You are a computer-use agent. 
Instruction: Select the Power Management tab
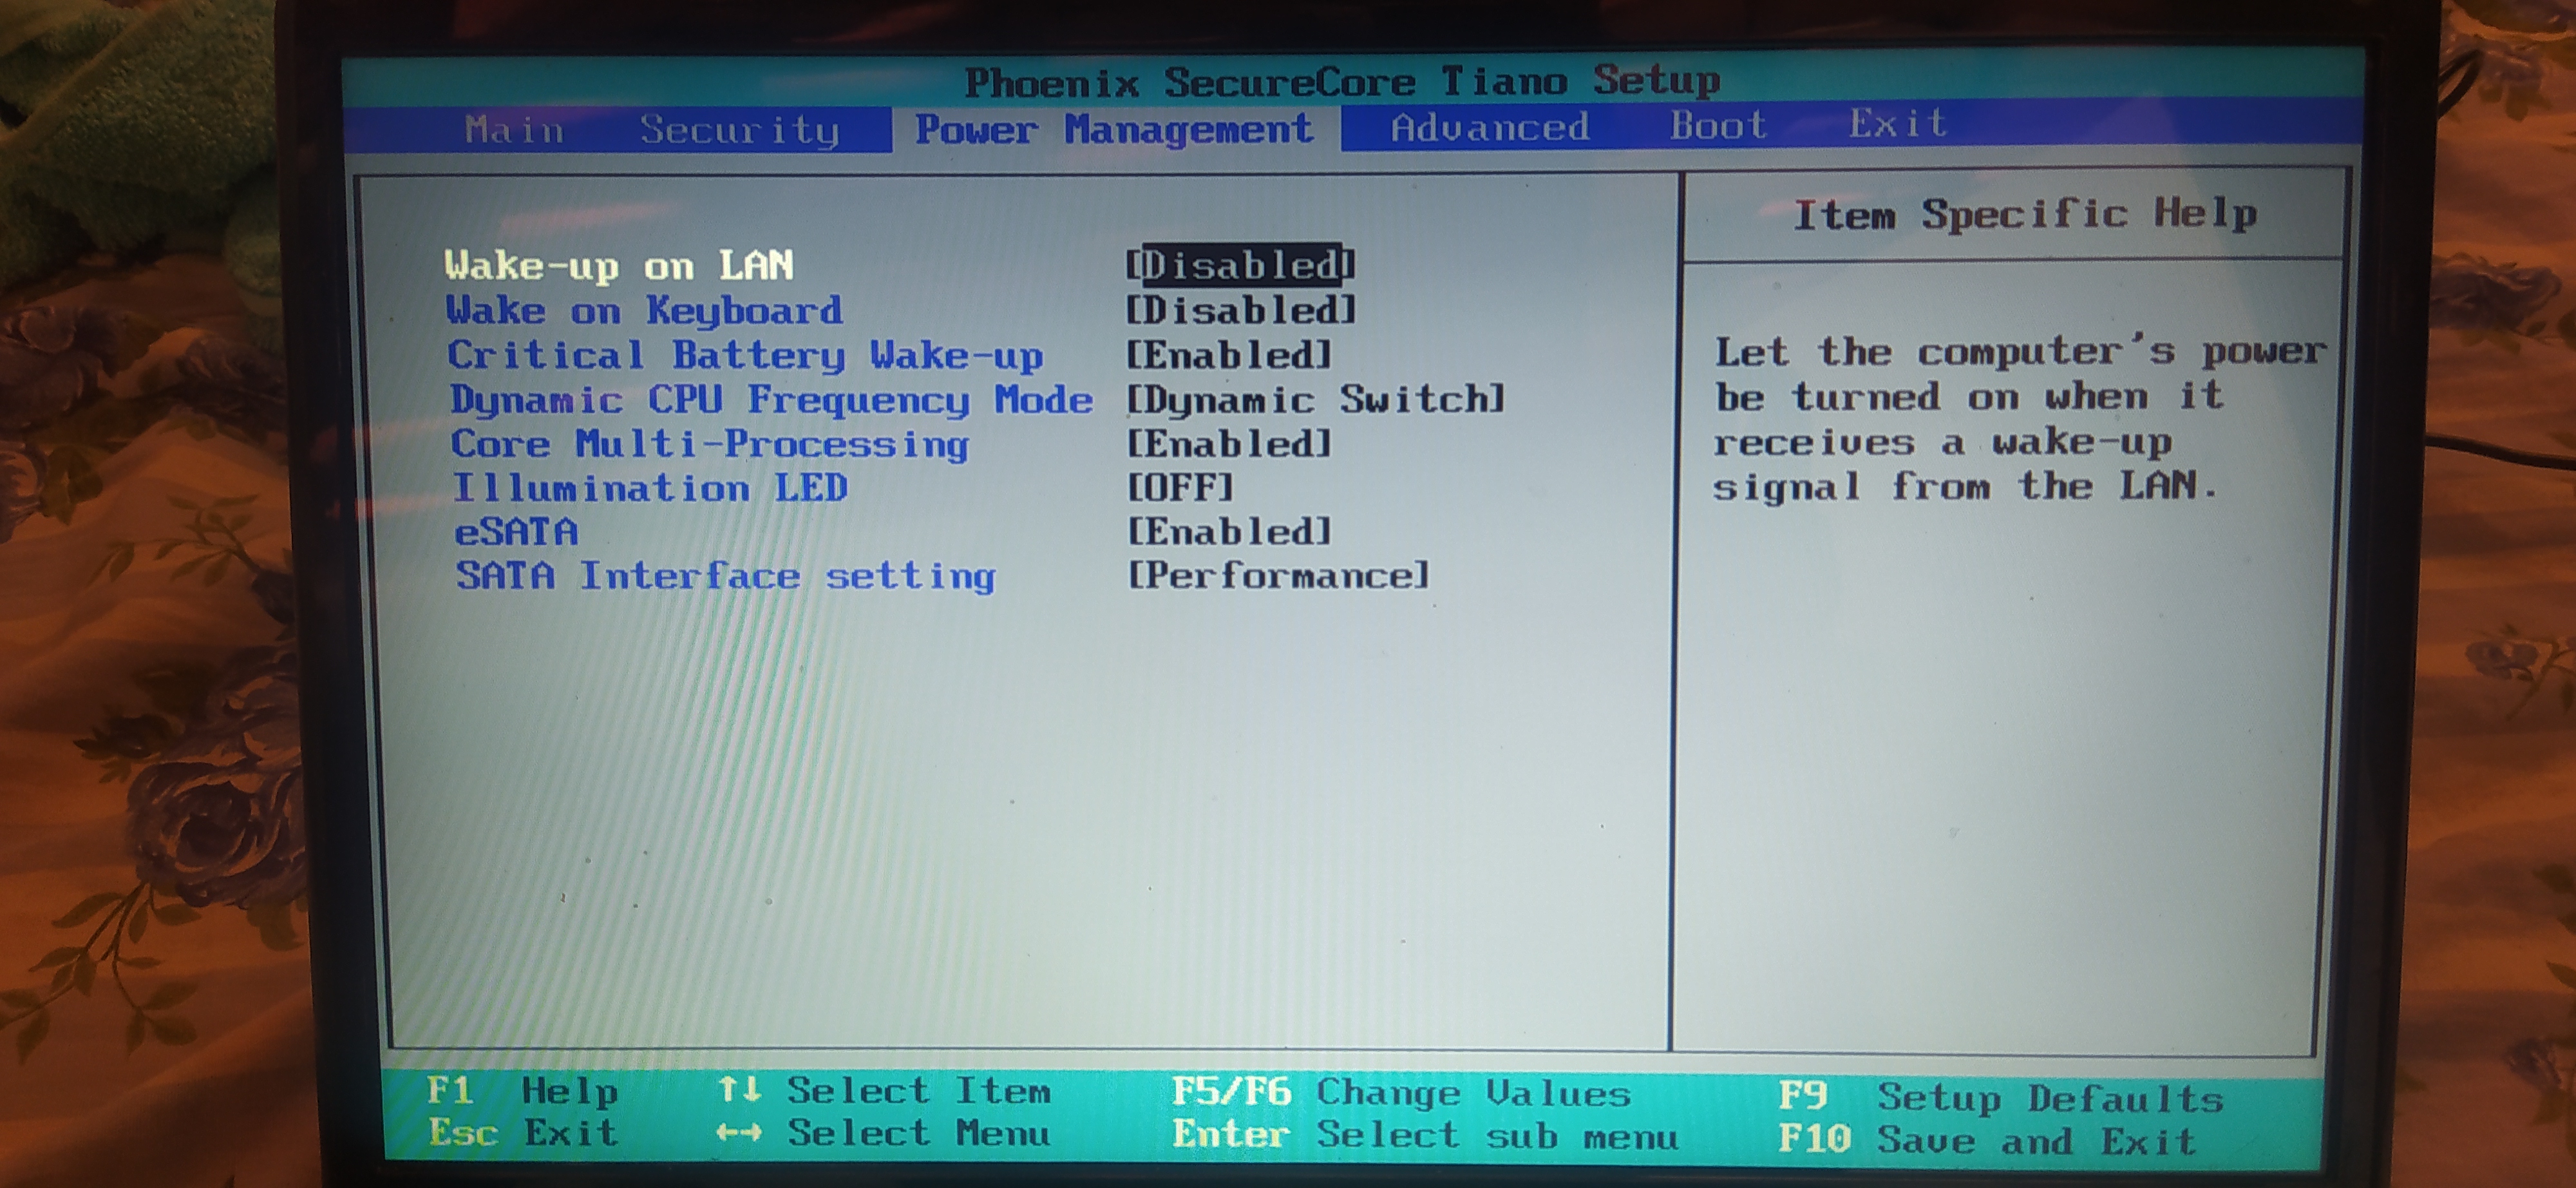coord(1114,130)
